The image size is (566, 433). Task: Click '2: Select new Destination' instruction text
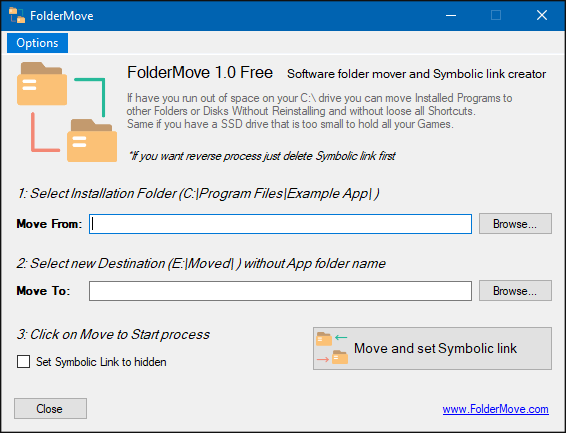click(201, 264)
